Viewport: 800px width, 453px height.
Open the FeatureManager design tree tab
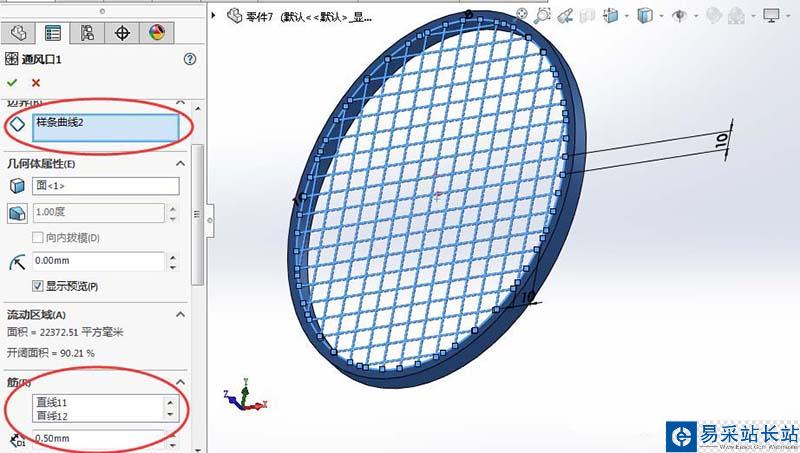(18, 33)
